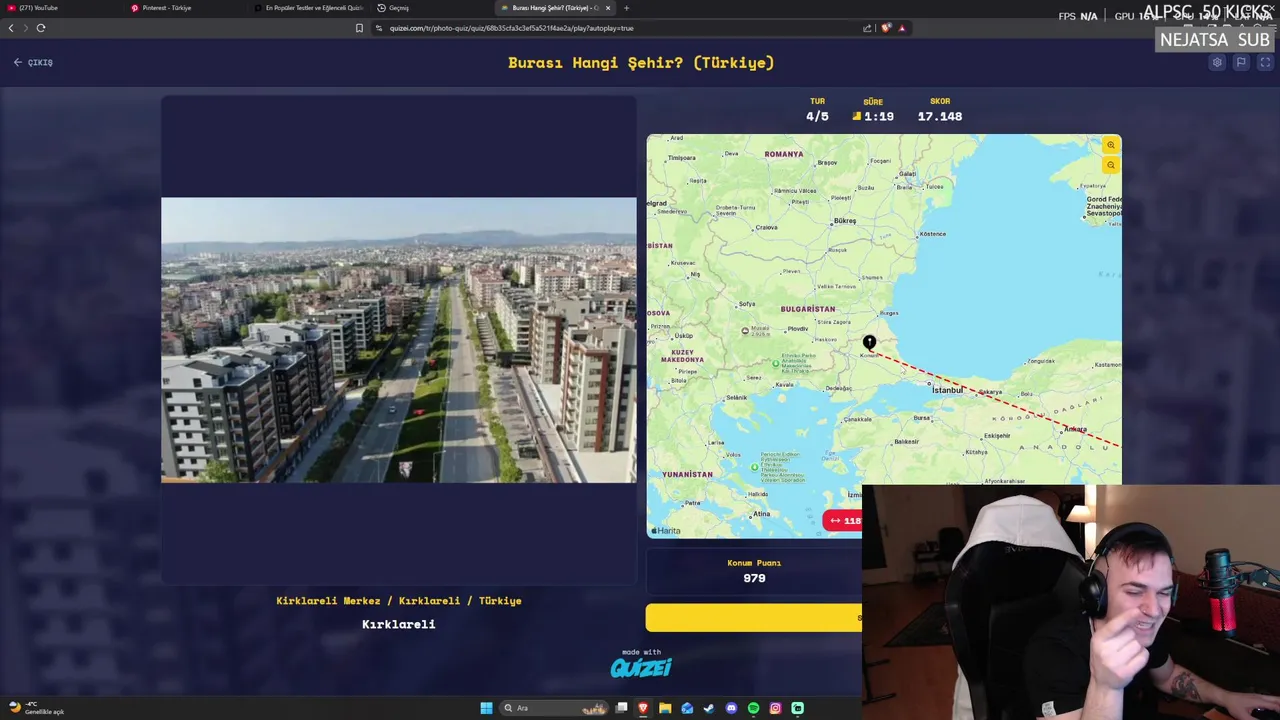Go forward in browser
Viewport: 1280px width, 720px height.
pos(26,28)
